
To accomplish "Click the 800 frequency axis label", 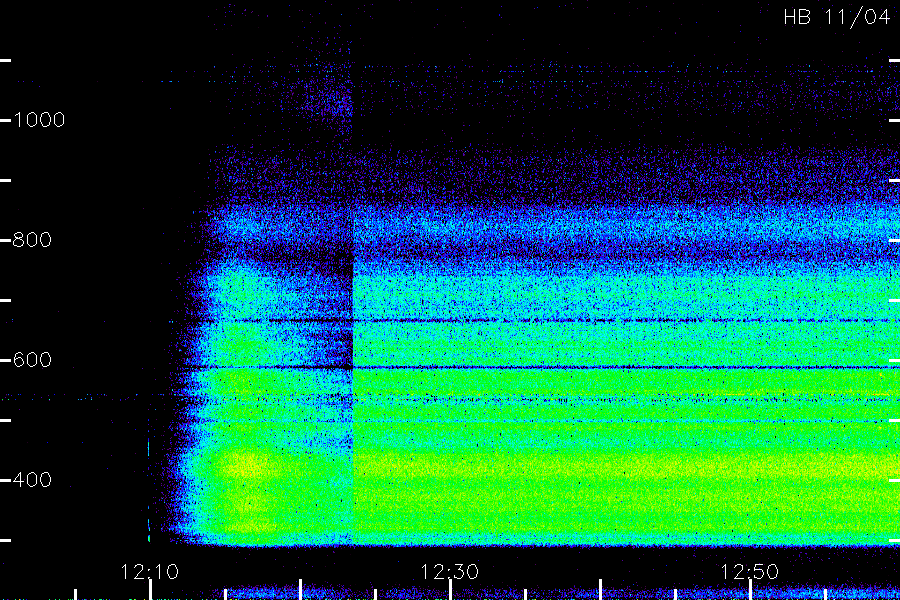I will click(32, 240).
